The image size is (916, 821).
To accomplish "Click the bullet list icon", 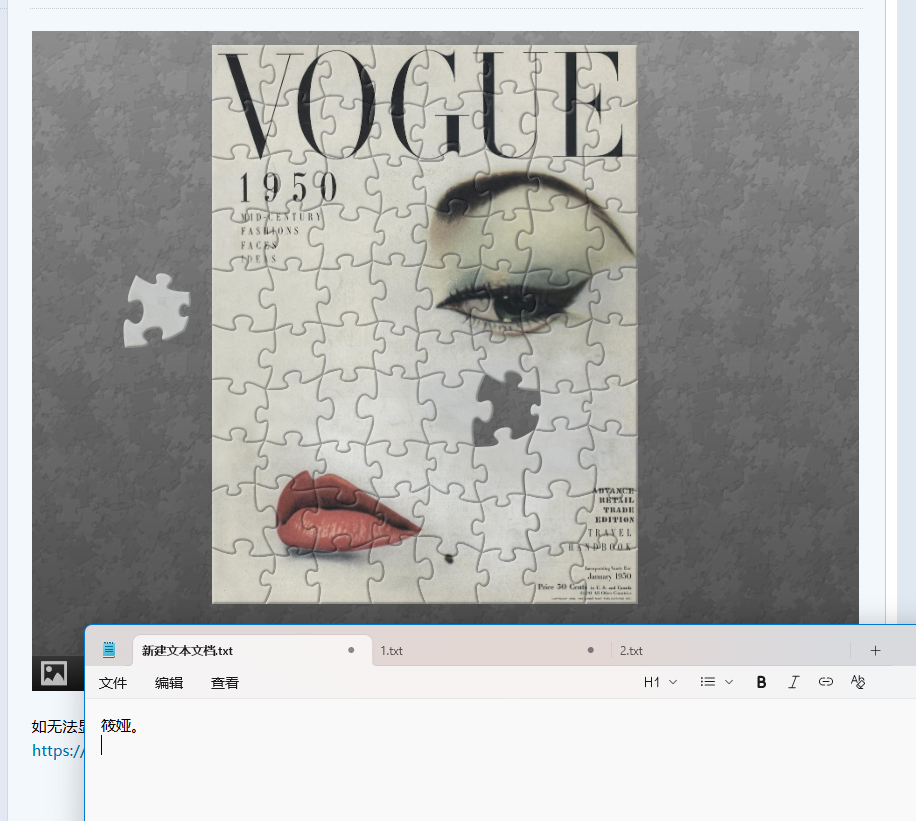I will click(x=707, y=682).
